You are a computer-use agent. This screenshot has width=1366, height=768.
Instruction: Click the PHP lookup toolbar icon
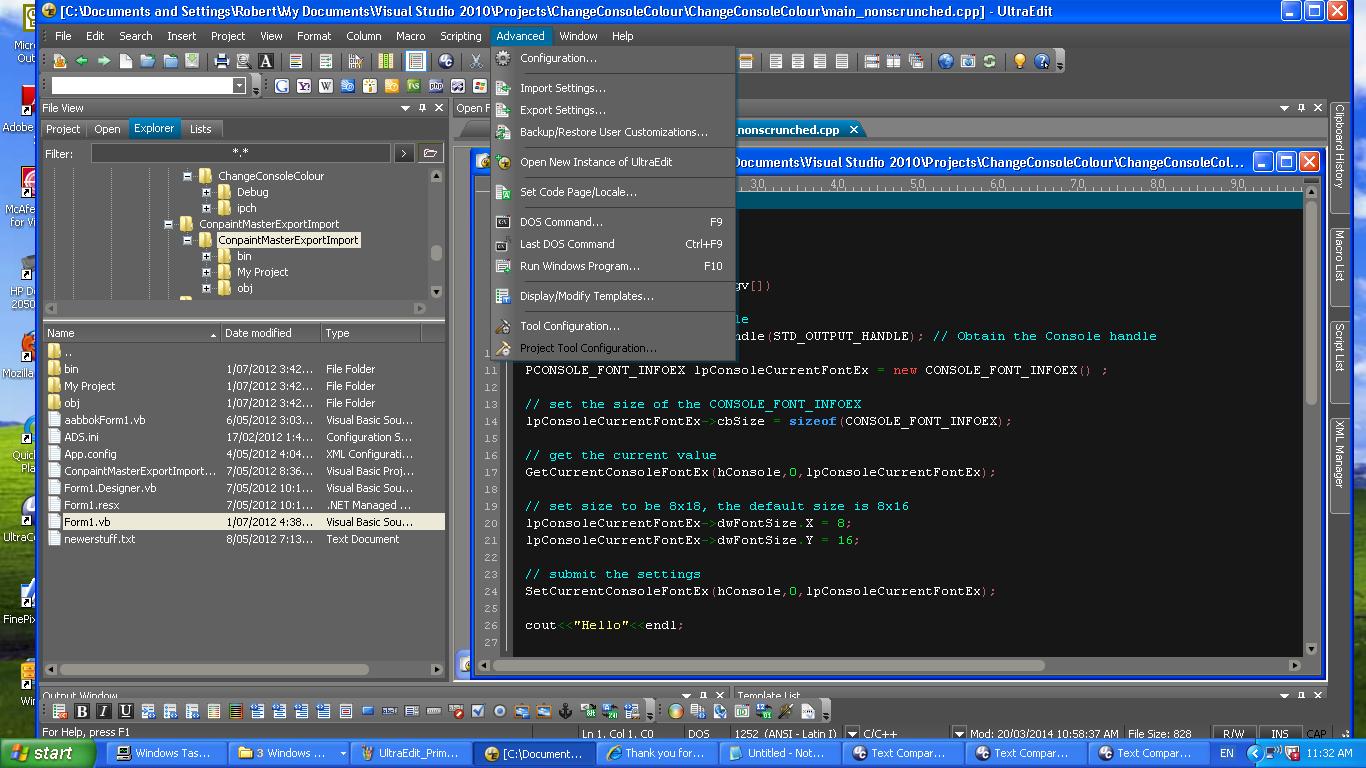(x=436, y=87)
